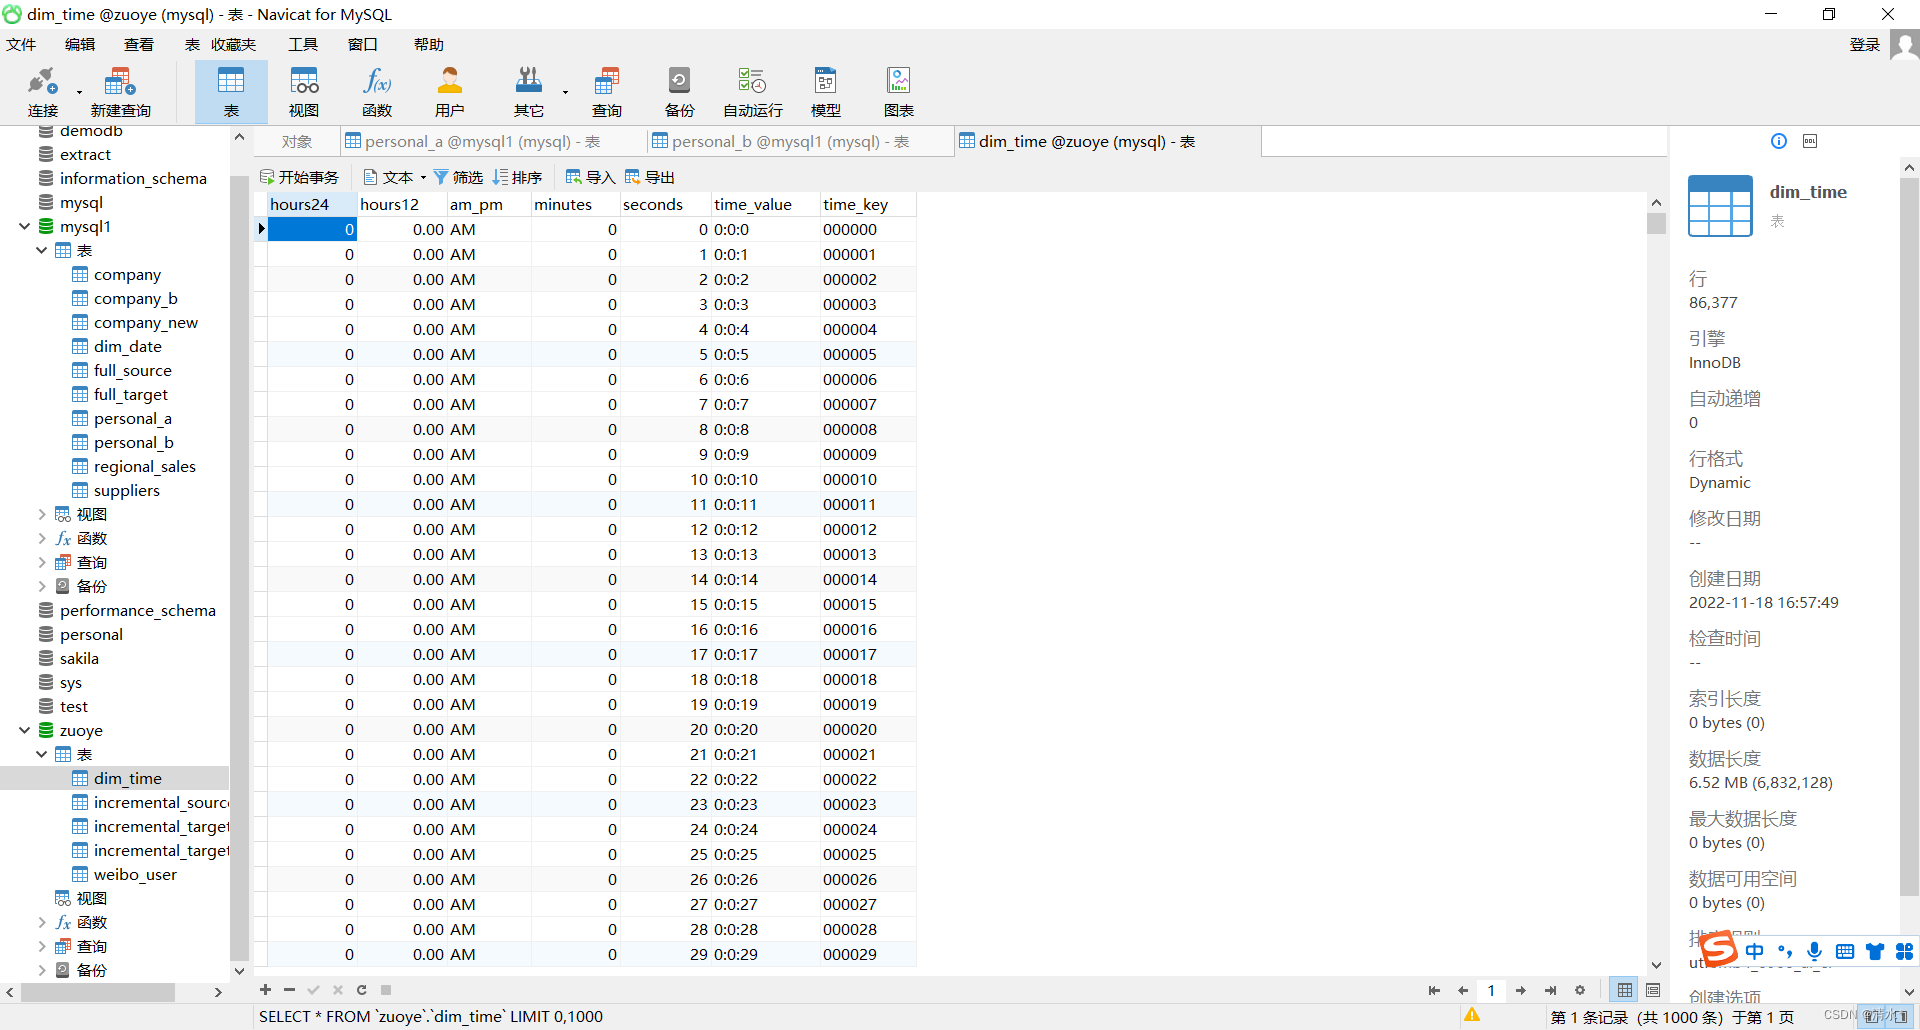This screenshot has width=1920, height=1030.
Task: Select the dim_date table in the tree
Action: [x=127, y=346]
